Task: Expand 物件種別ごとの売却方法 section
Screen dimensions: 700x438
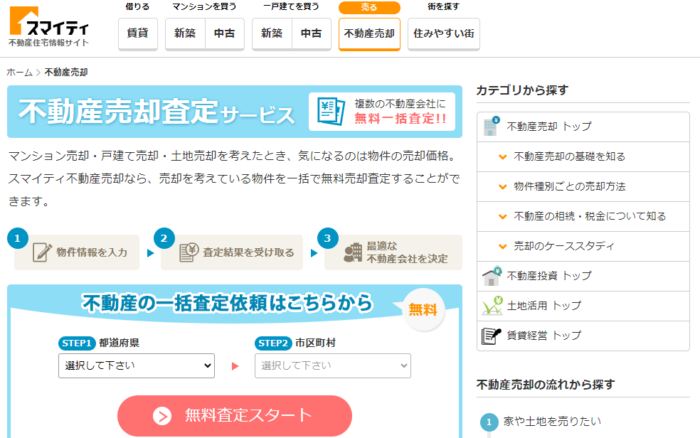Action: pos(583,187)
